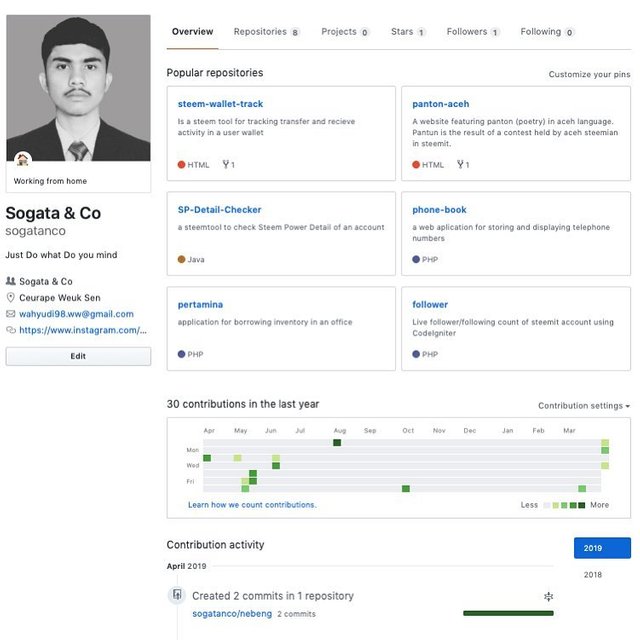The height and width of the screenshot is (640, 640).
Task: Click the Customize your pins link
Action: tap(589, 75)
